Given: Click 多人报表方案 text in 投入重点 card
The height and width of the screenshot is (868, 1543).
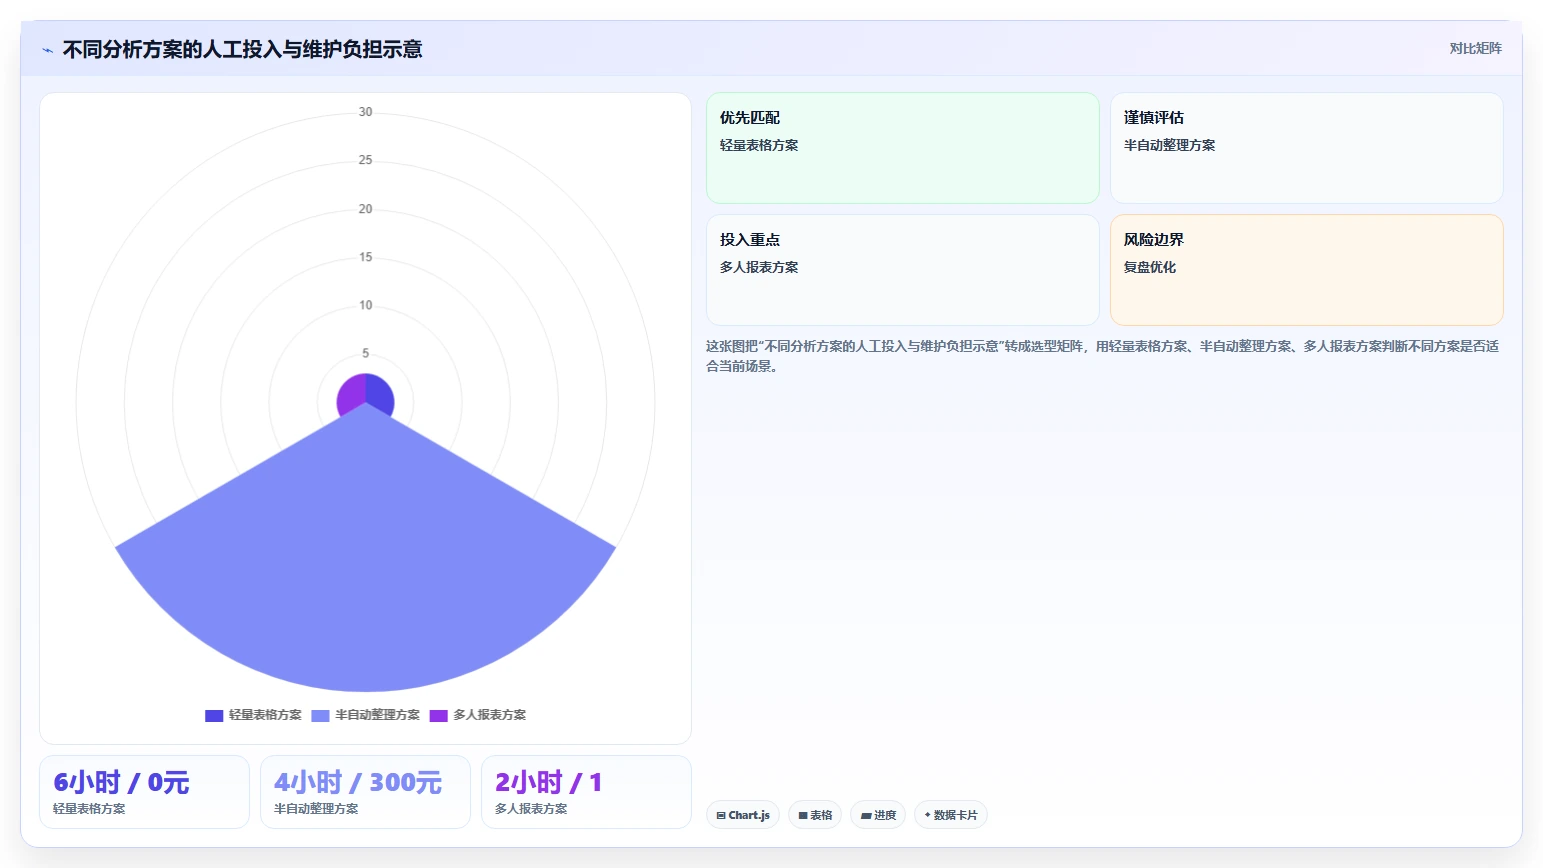Looking at the screenshot, I should click(x=759, y=267).
